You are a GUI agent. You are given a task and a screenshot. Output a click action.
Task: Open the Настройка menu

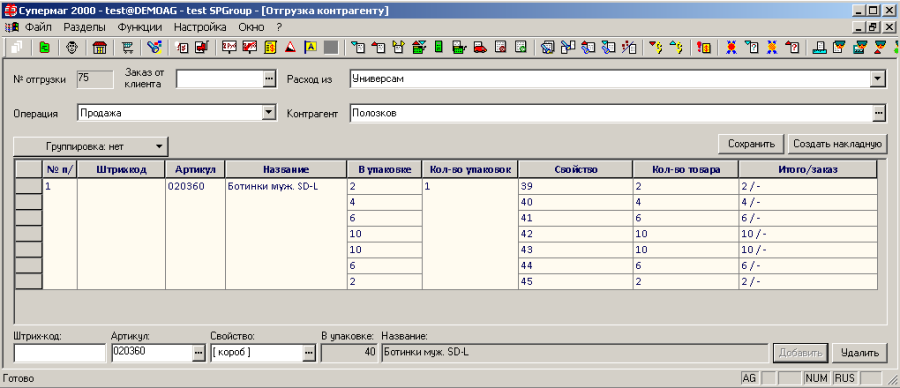200,27
